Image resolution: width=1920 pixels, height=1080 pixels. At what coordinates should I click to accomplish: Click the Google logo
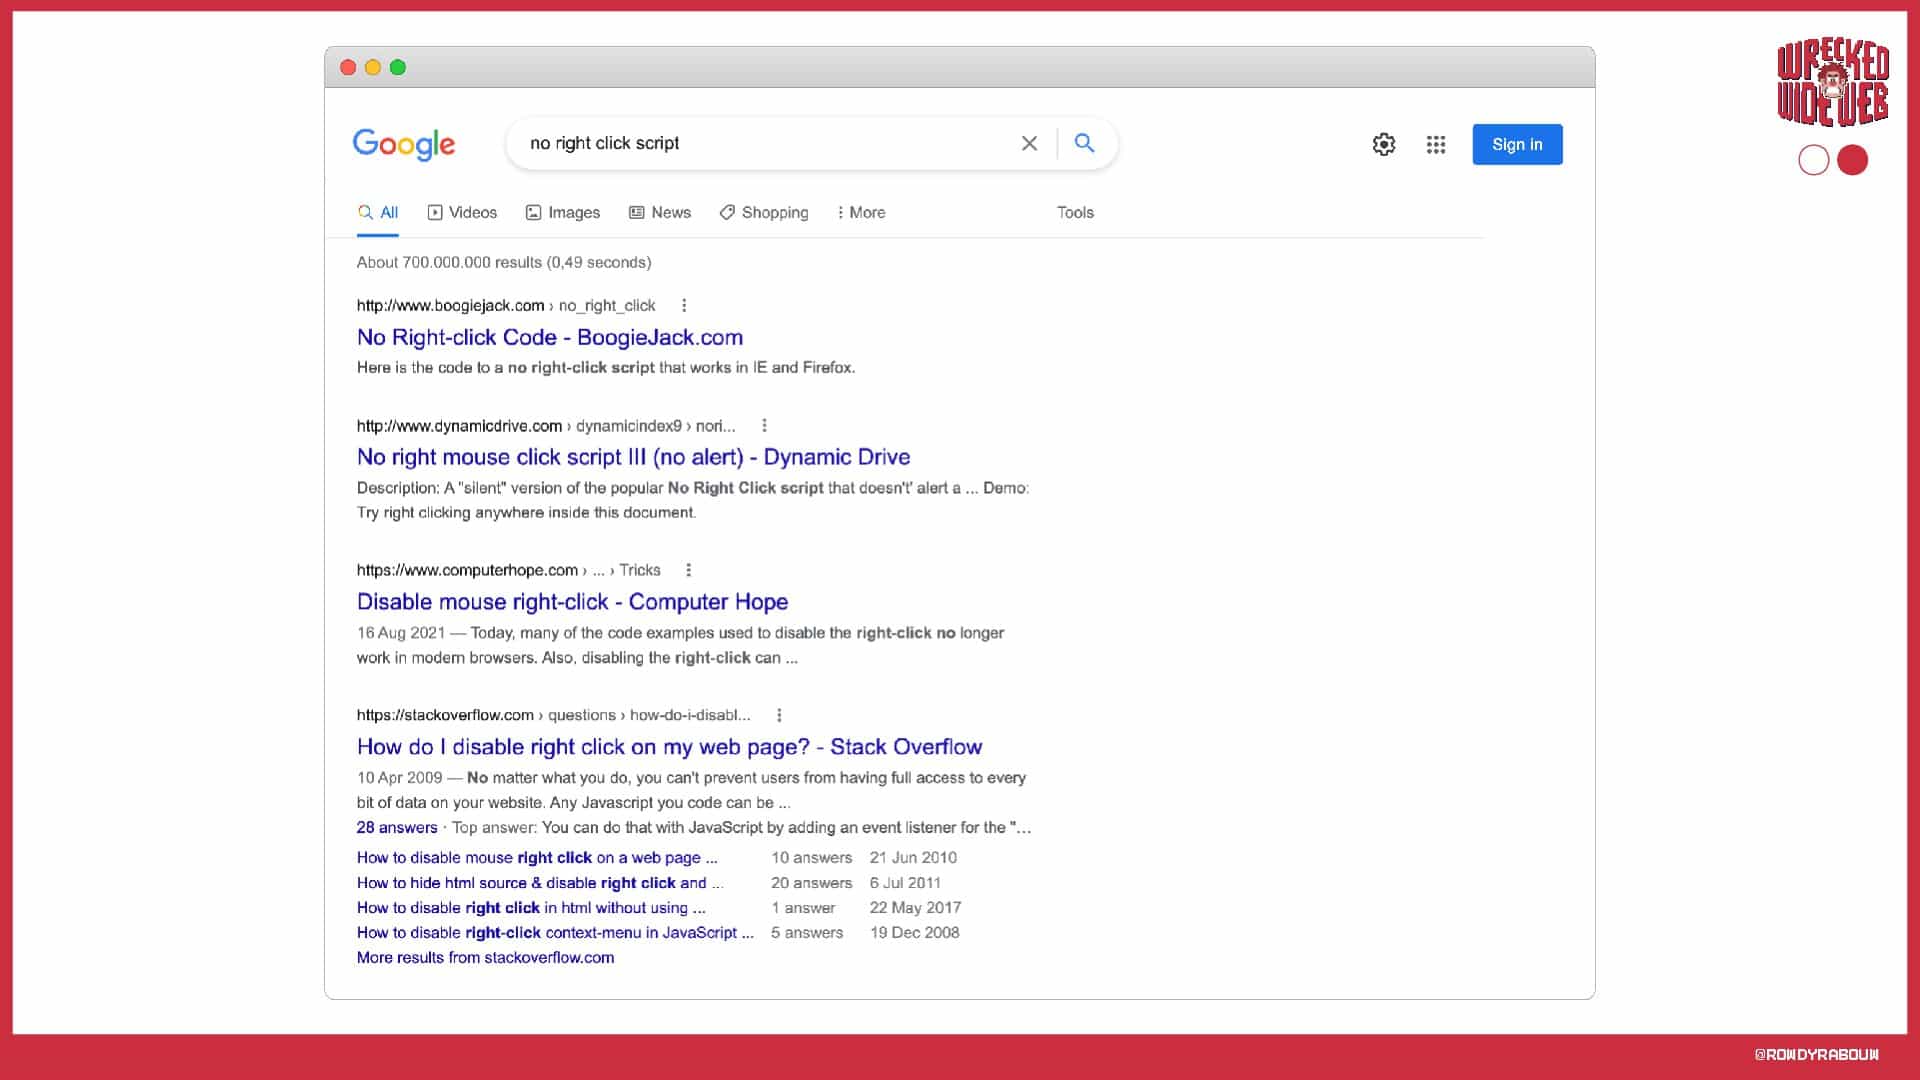coord(404,144)
